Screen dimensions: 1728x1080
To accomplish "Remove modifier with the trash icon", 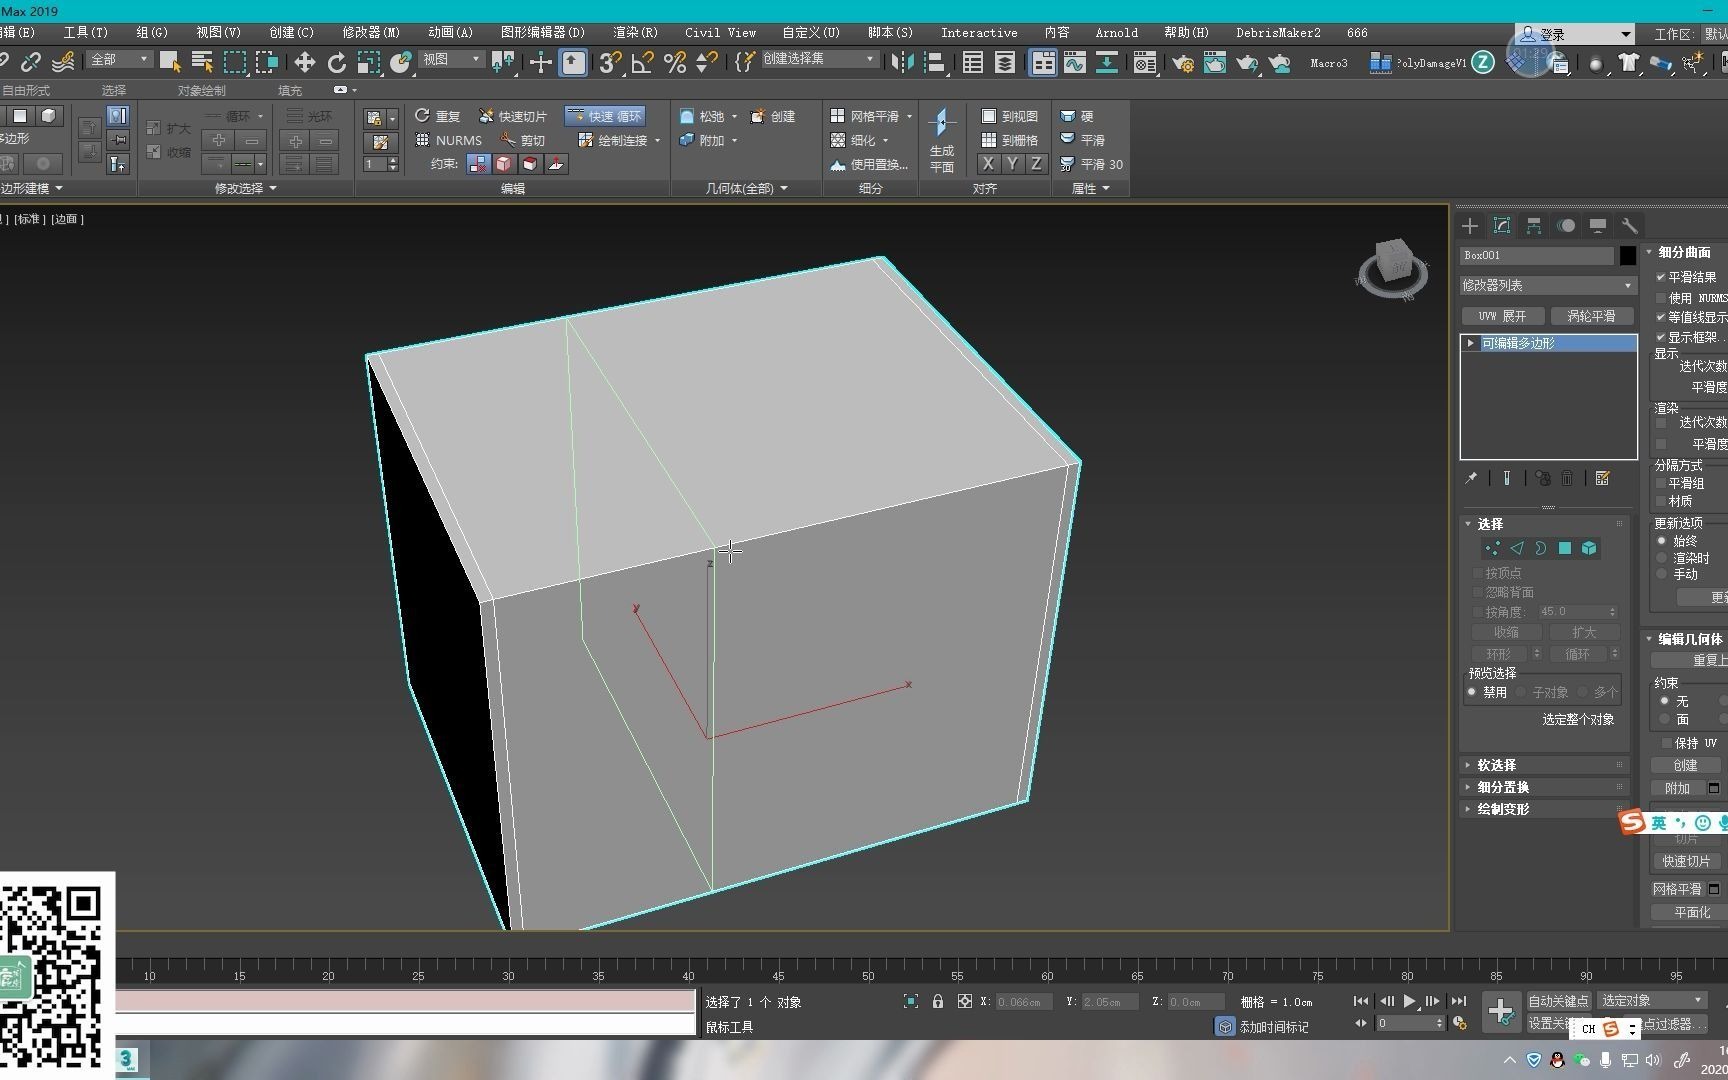I will coord(1567,478).
